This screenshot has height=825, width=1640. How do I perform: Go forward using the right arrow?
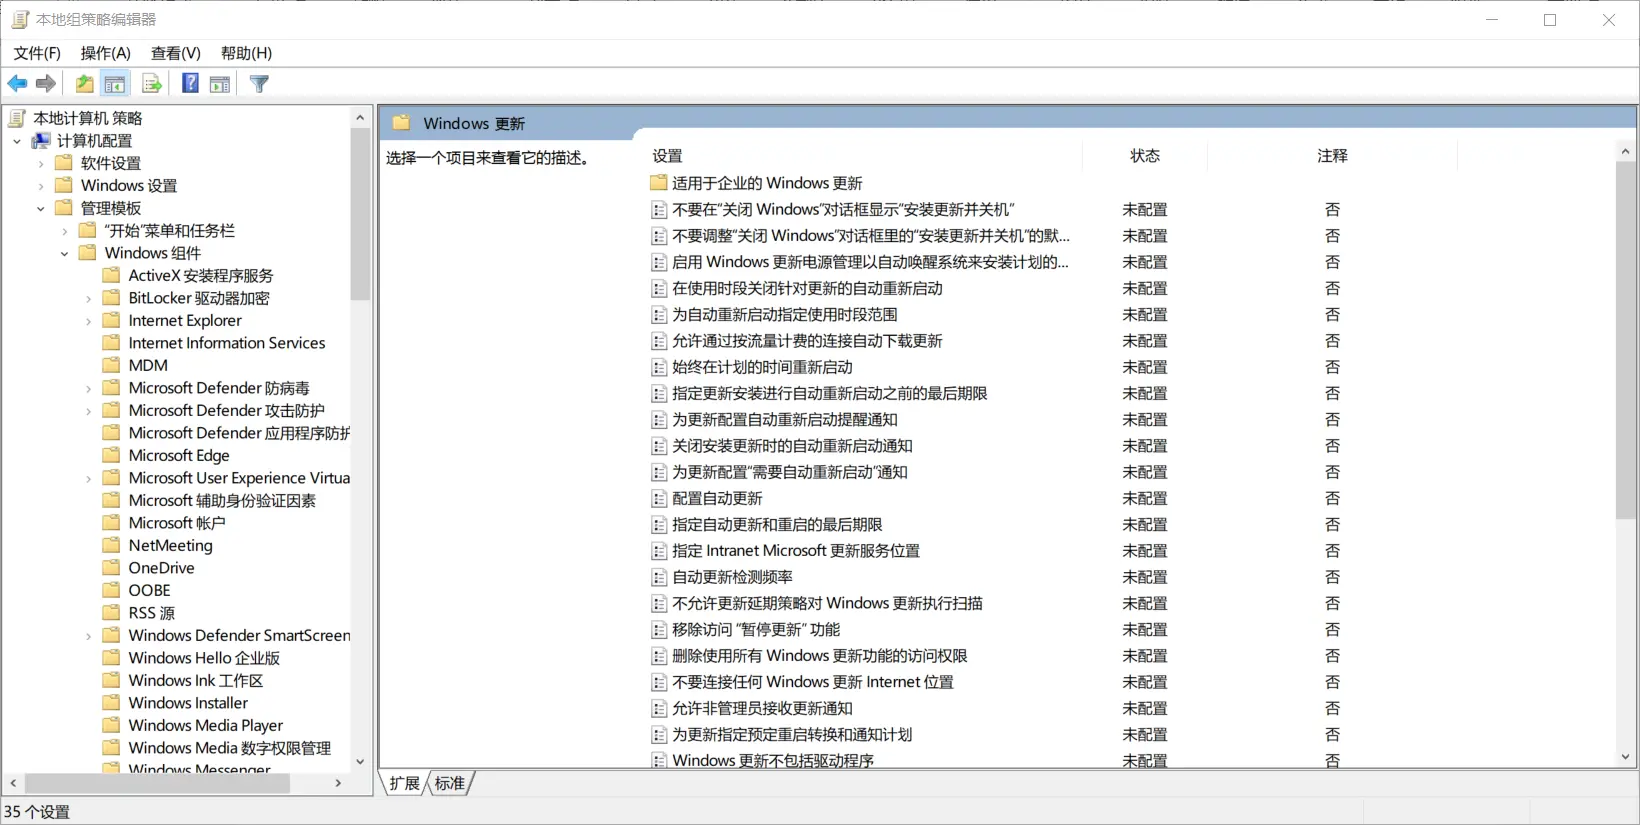[x=46, y=84]
